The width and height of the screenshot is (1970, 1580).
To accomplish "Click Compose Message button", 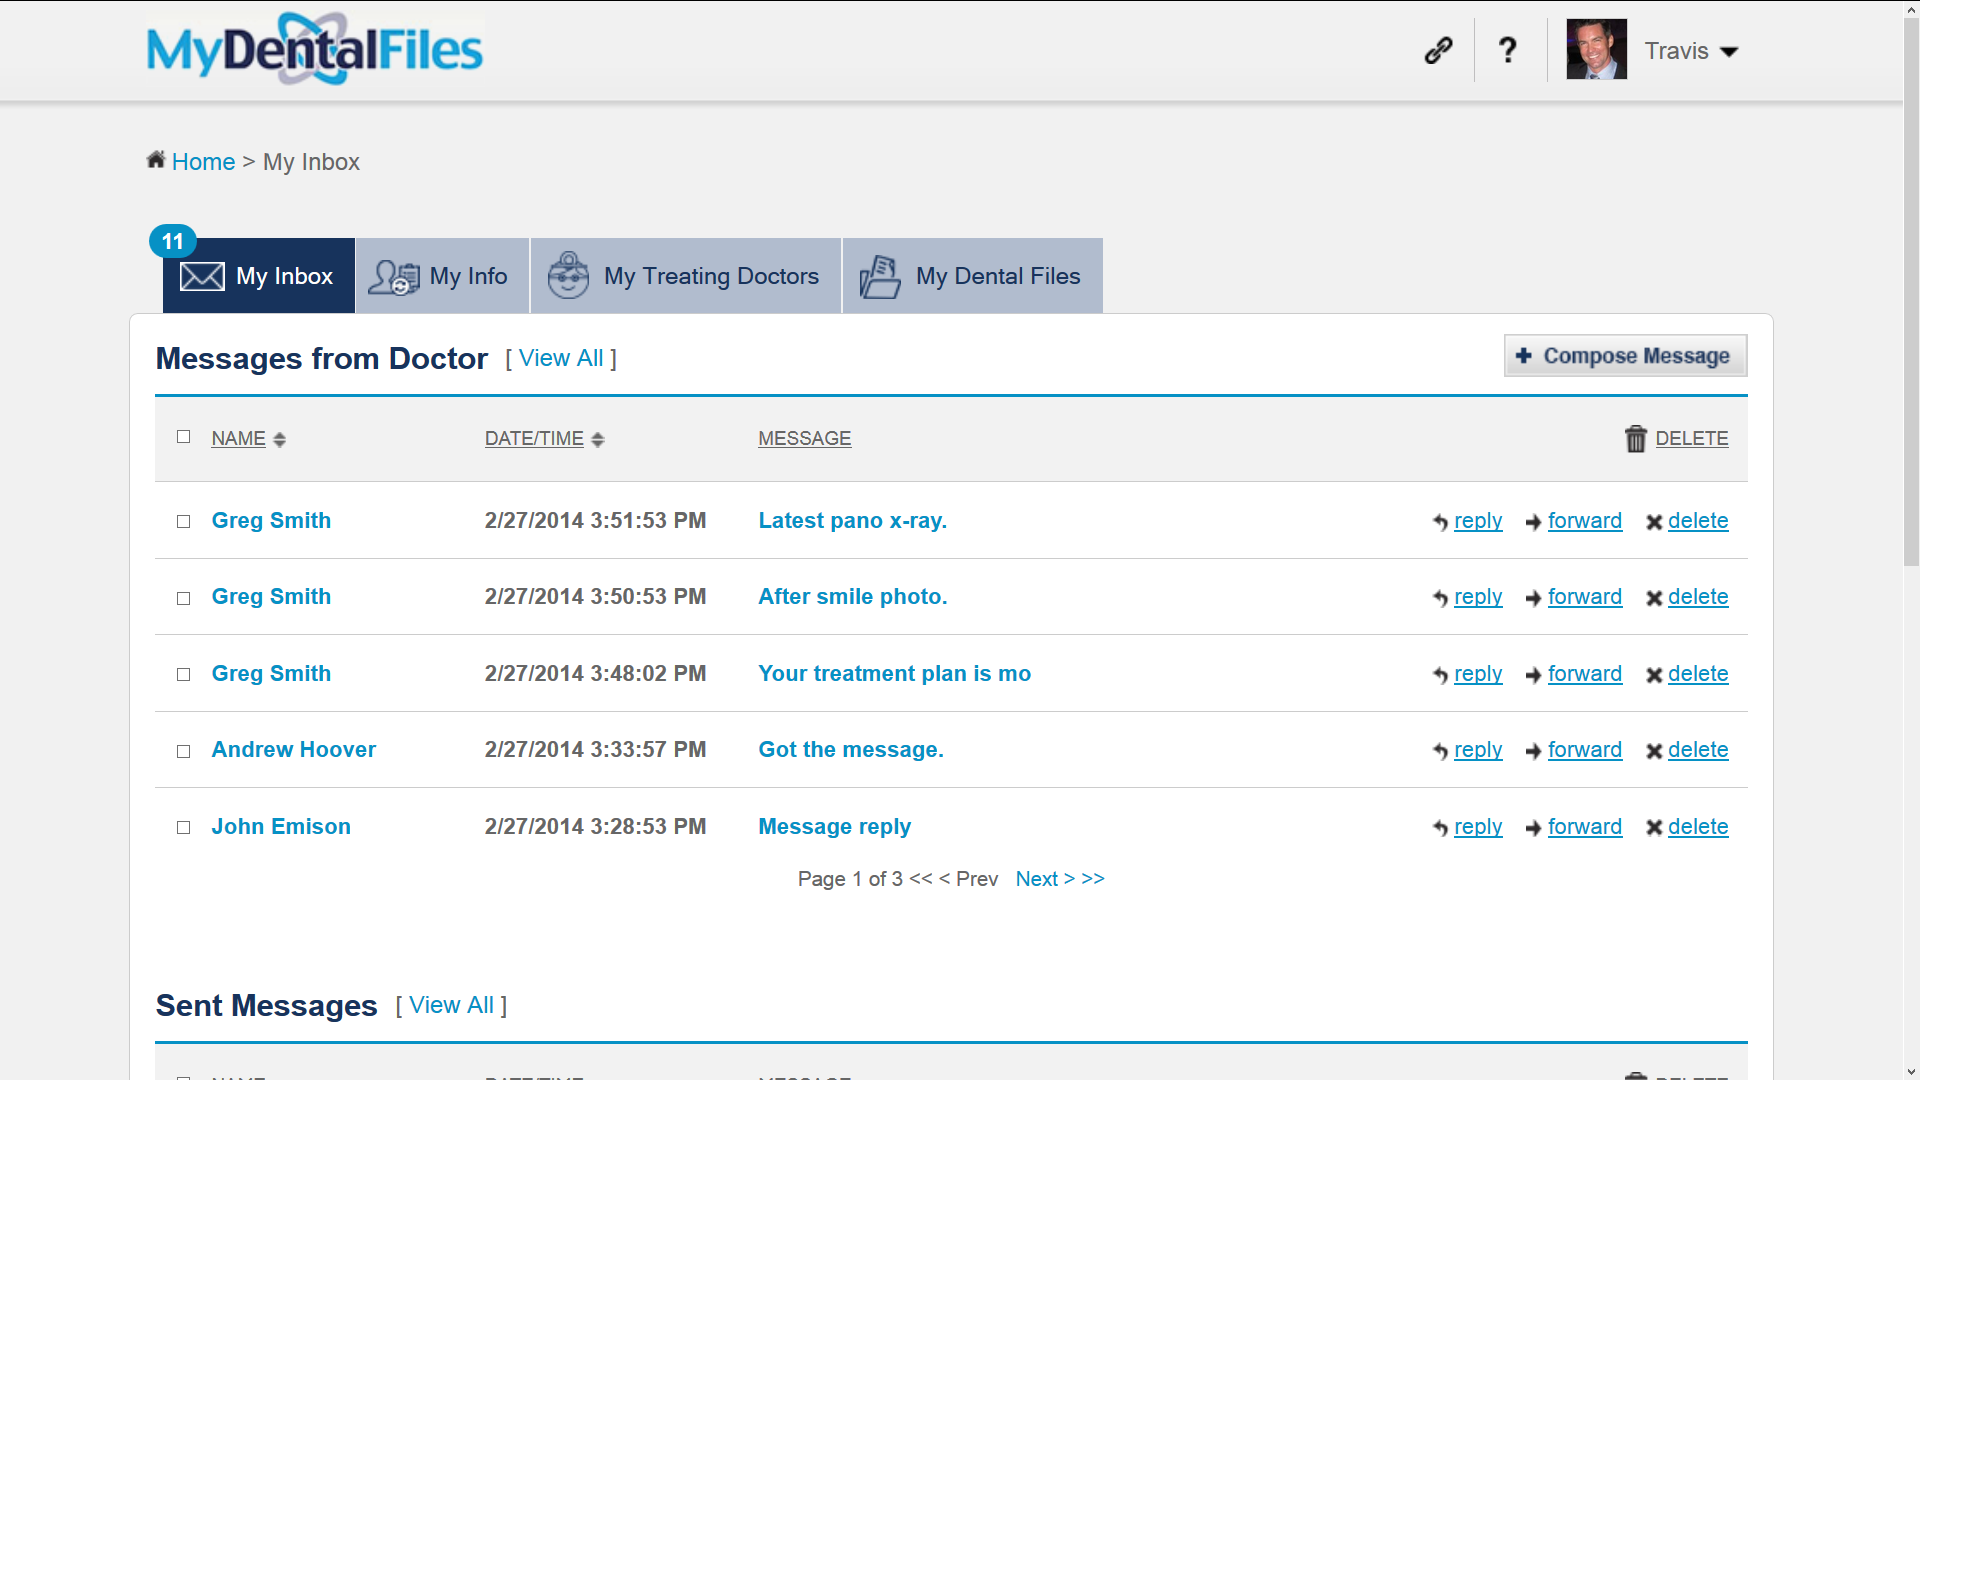I will pos(1625,355).
